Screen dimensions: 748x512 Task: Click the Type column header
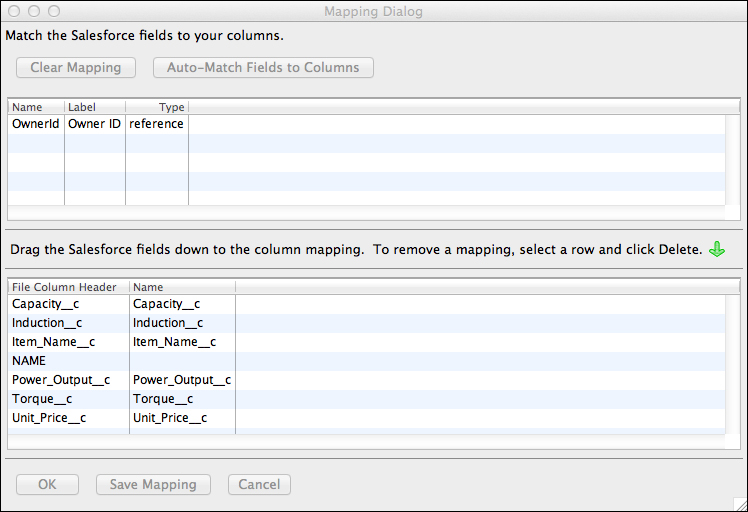[157, 106]
